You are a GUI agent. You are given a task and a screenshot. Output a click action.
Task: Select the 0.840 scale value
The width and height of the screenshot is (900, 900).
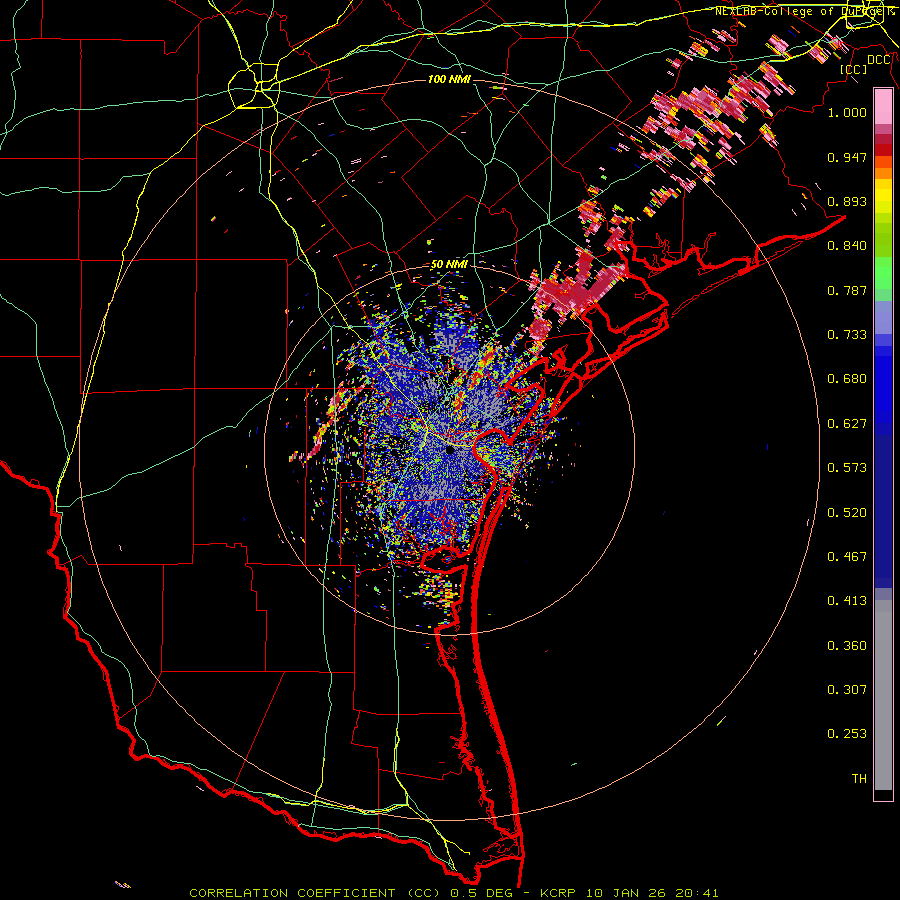tap(847, 246)
